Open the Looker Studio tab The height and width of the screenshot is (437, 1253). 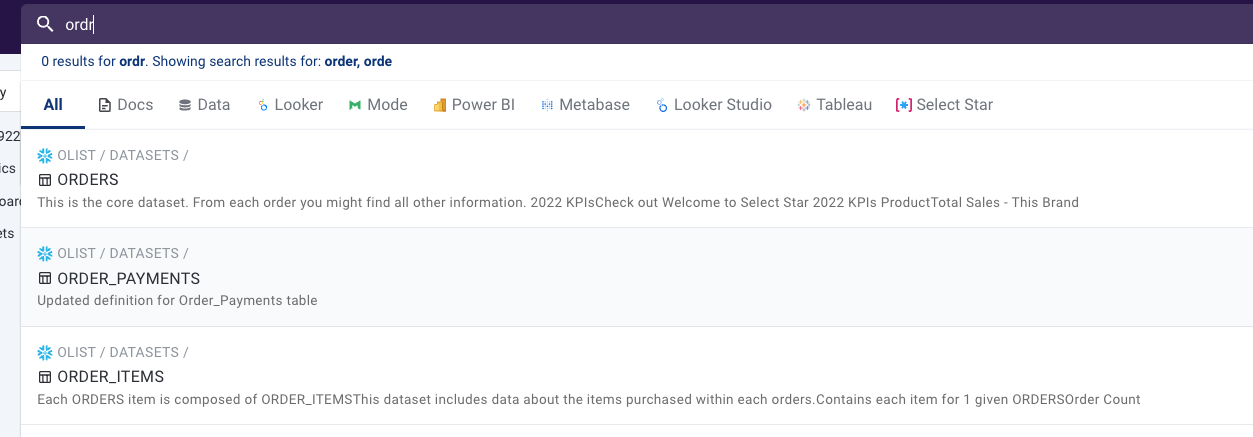[714, 105]
